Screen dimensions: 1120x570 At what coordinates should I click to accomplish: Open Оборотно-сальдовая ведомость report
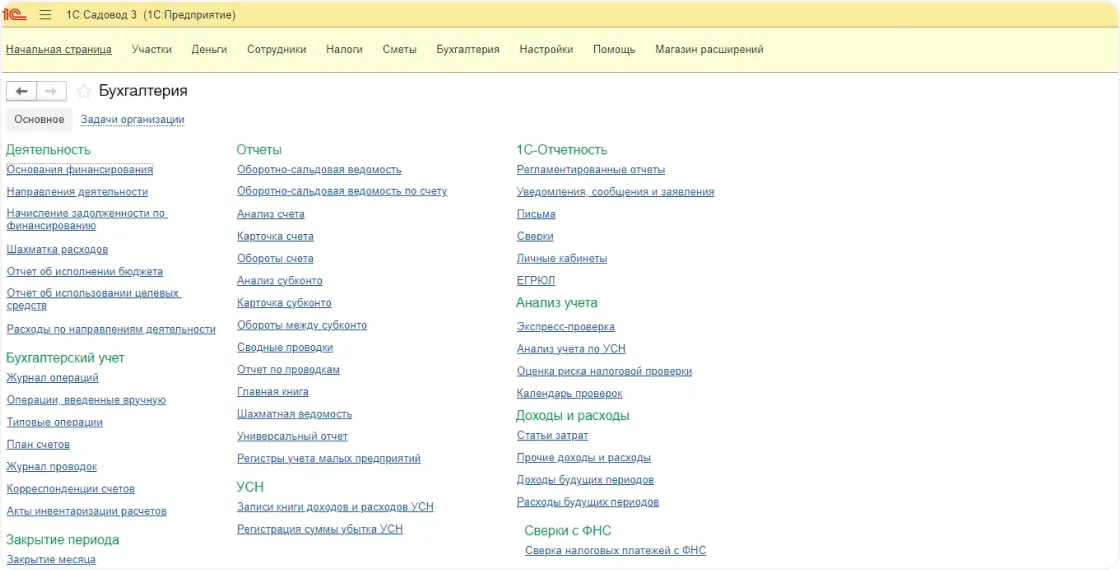click(319, 170)
